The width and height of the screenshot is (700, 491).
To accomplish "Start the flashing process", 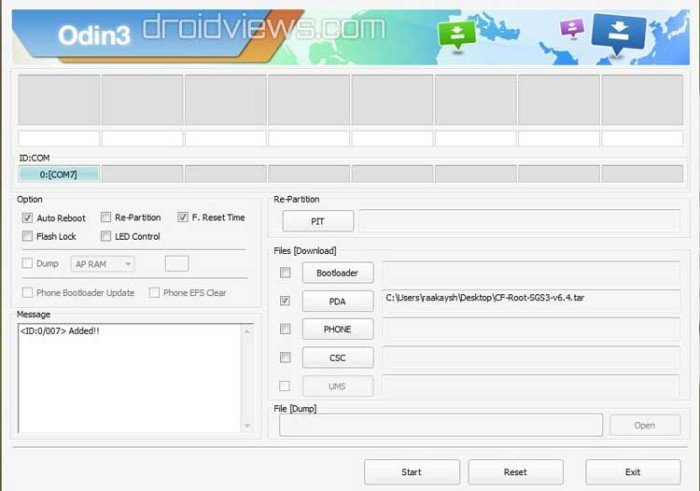I will point(412,472).
